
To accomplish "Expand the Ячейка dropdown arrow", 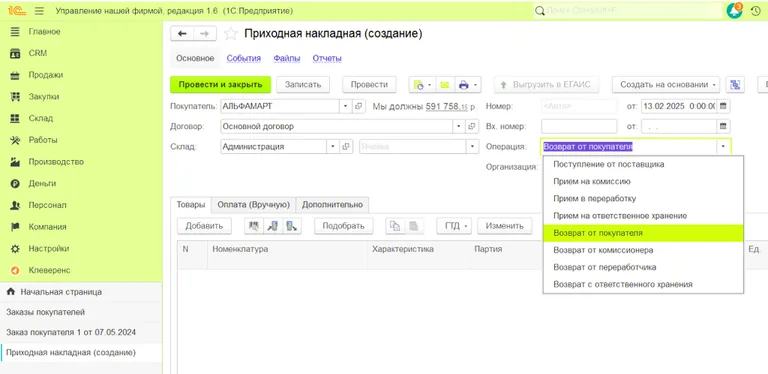I will click(x=473, y=146).
